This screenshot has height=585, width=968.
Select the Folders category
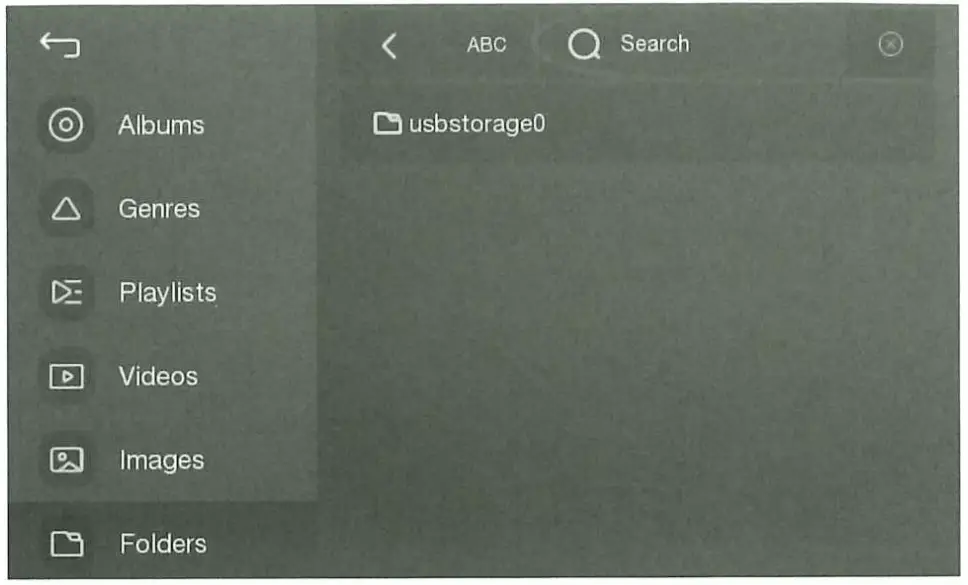pos(164,544)
